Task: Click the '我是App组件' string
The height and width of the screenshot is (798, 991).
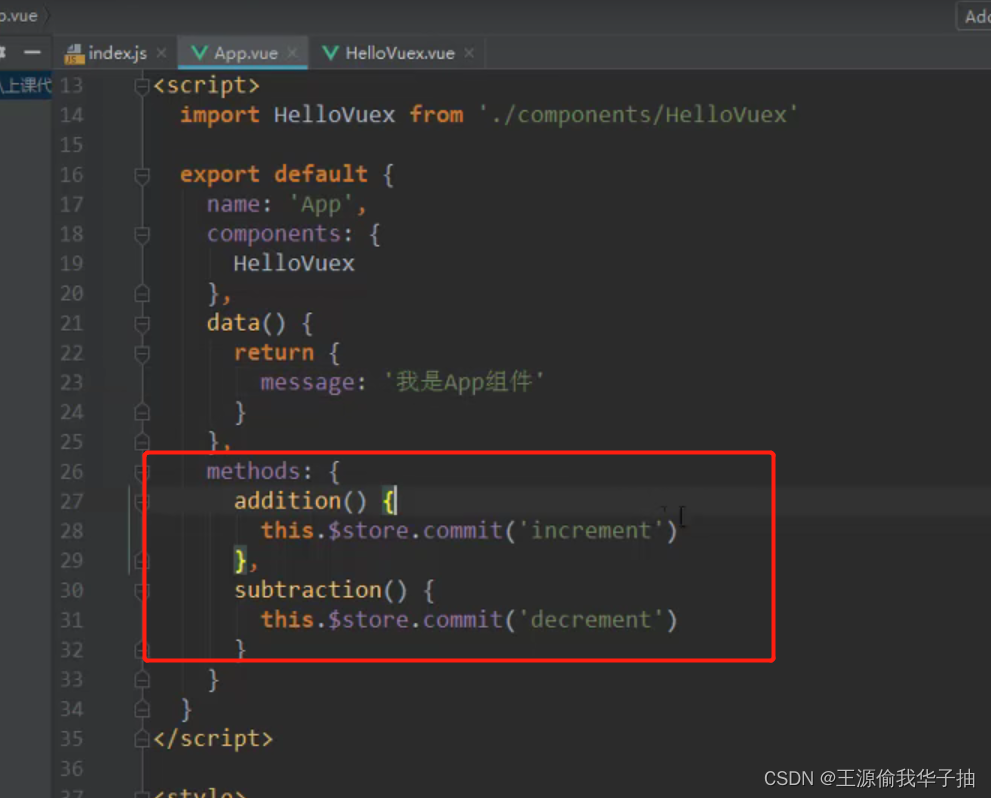Action: click(x=464, y=382)
